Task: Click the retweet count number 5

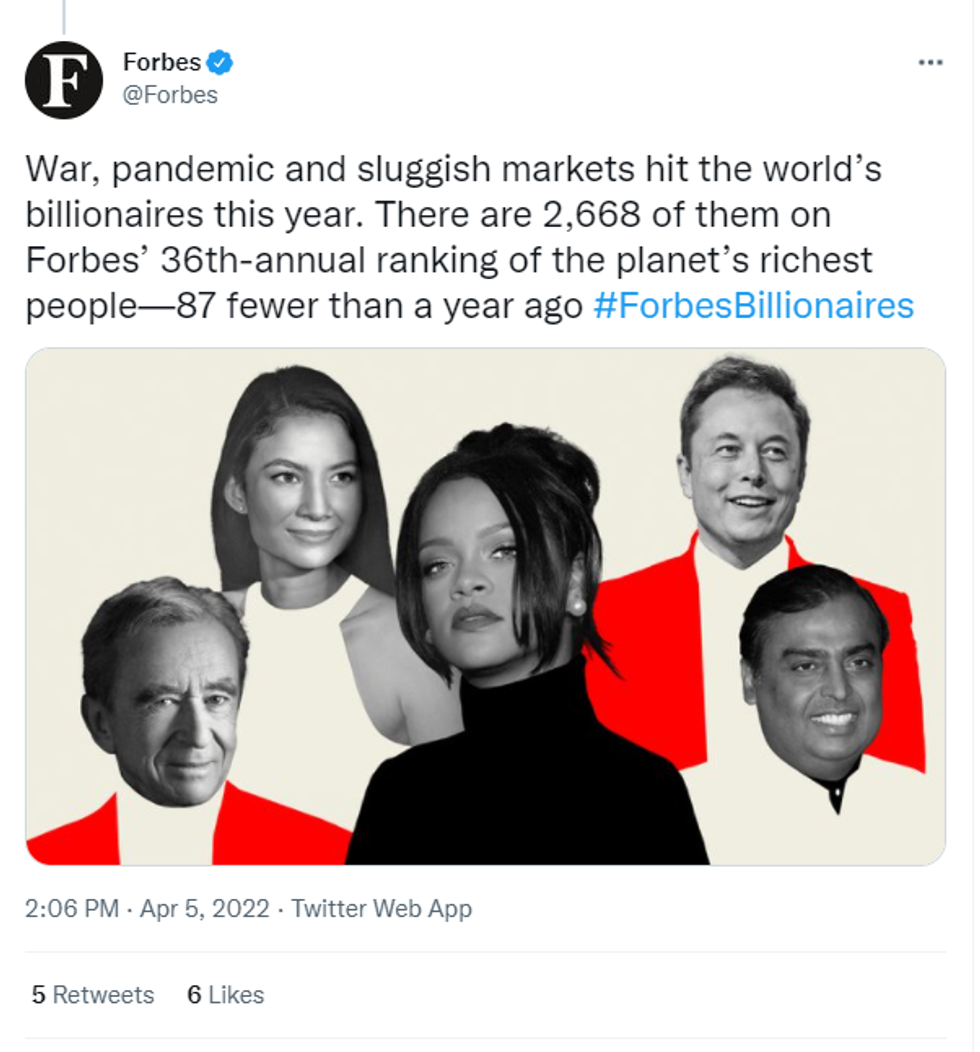Action: (38, 995)
